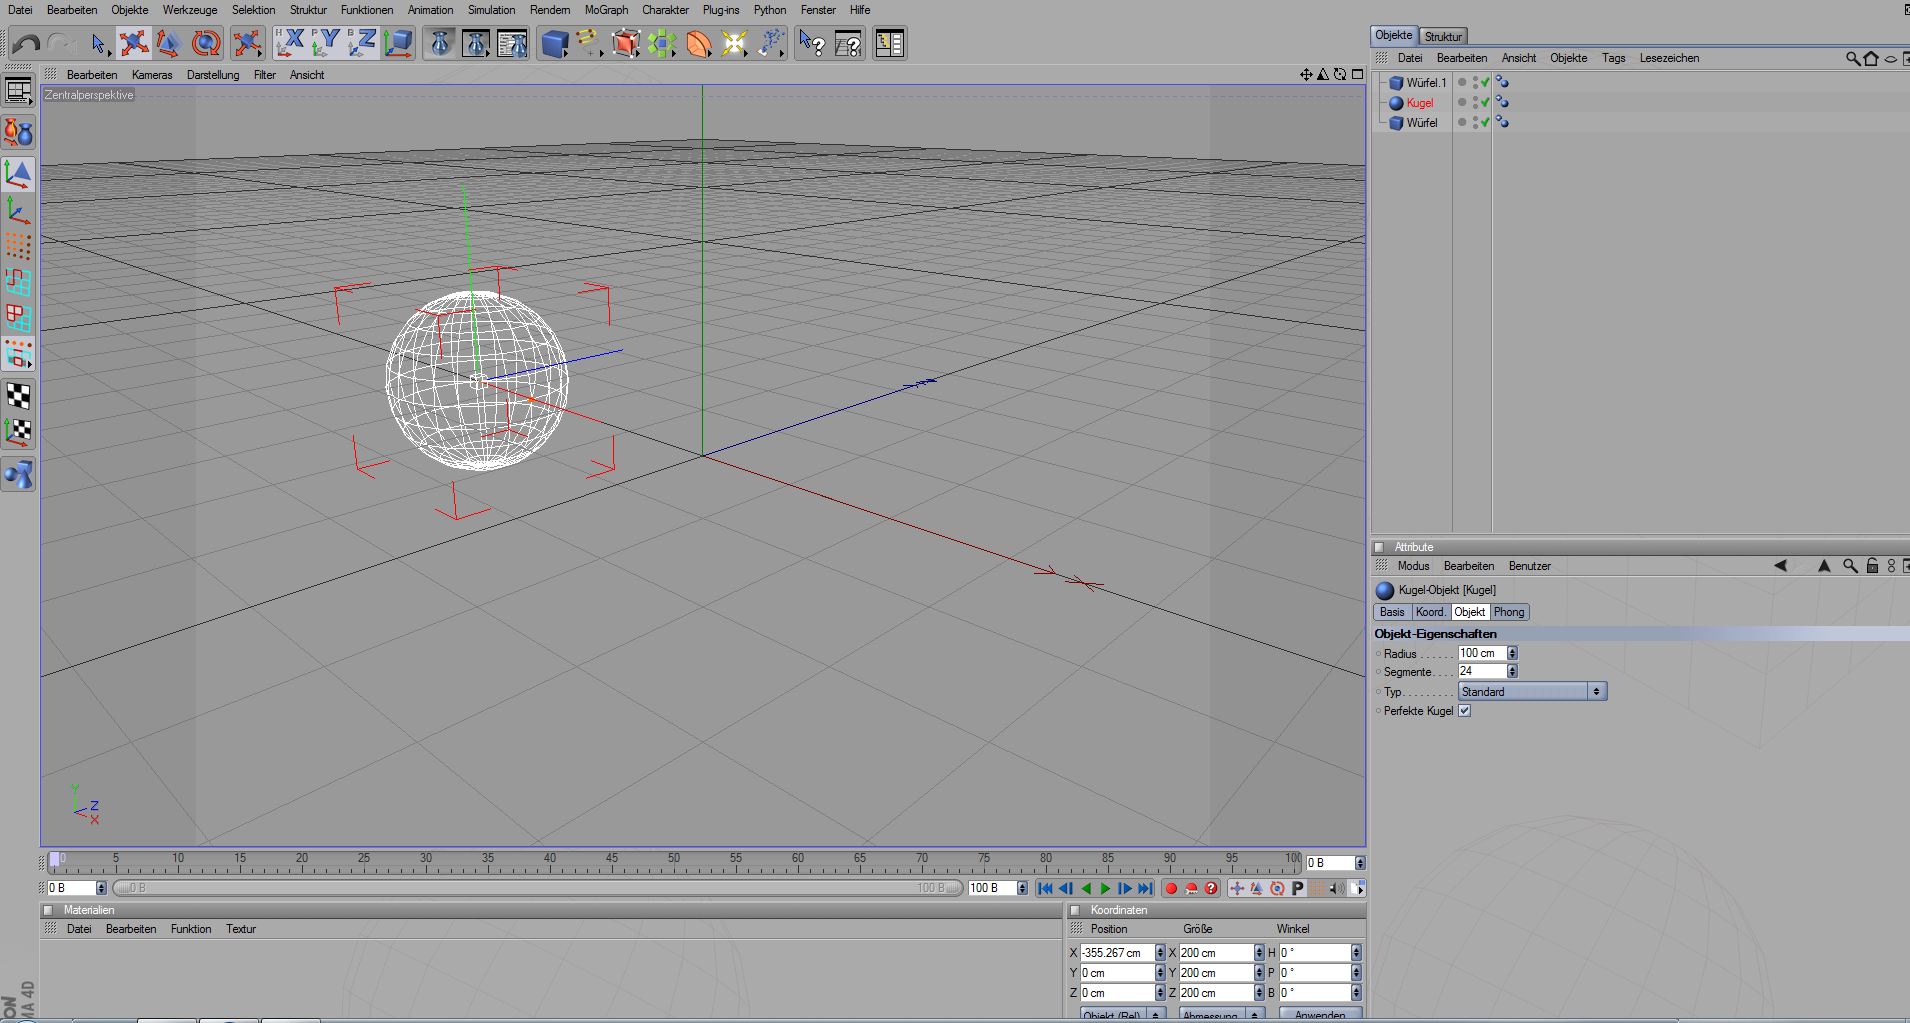The height and width of the screenshot is (1023, 1910).
Task: Select the Rotate tool in top toolbar
Action: [206, 43]
